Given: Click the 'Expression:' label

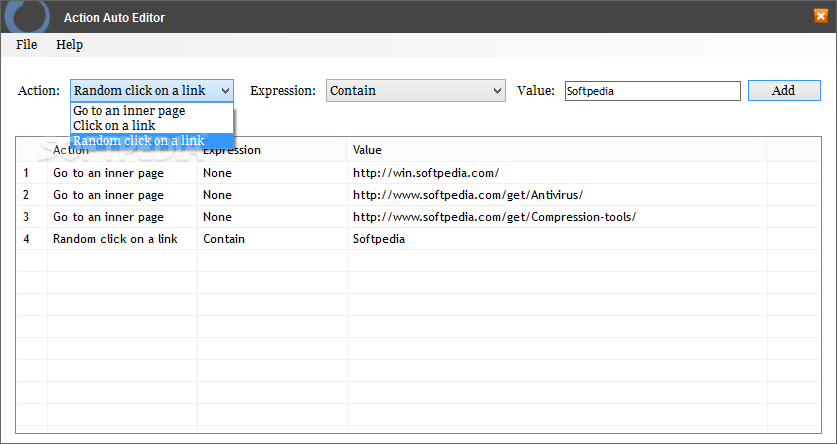Looking at the screenshot, I should 283,91.
